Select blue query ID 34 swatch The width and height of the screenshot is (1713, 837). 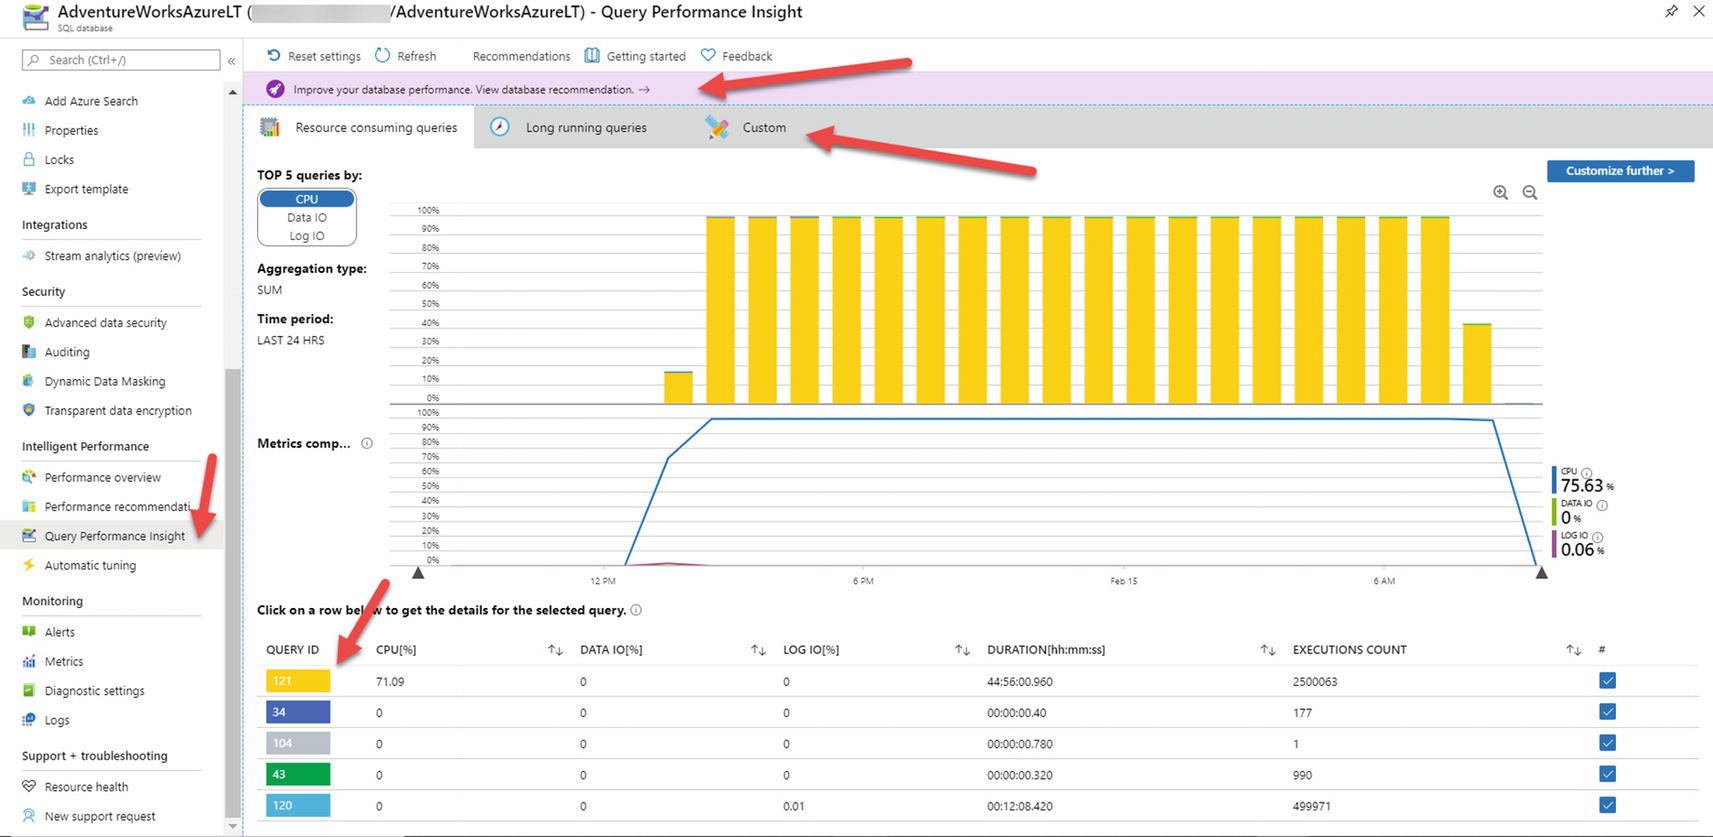[x=298, y=712]
